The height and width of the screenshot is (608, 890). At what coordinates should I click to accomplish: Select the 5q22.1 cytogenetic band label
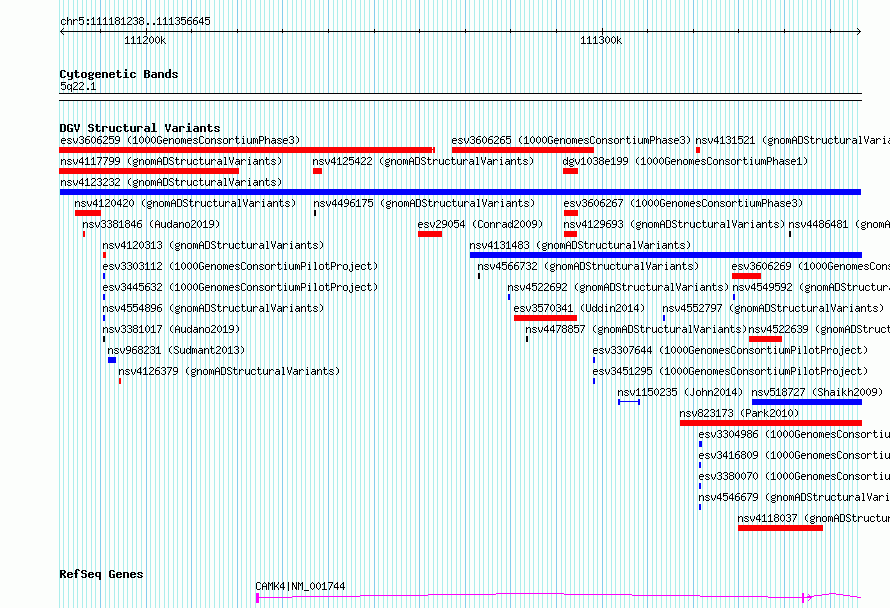click(78, 86)
